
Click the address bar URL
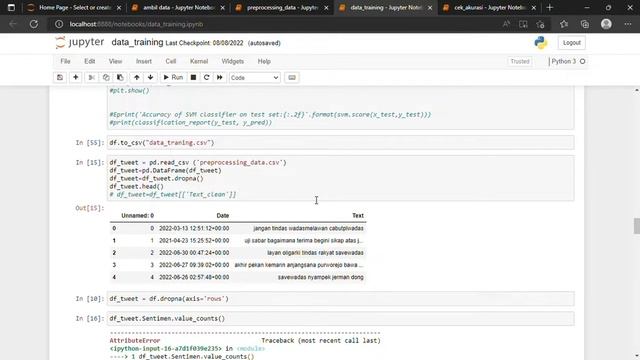click(136, 24)
